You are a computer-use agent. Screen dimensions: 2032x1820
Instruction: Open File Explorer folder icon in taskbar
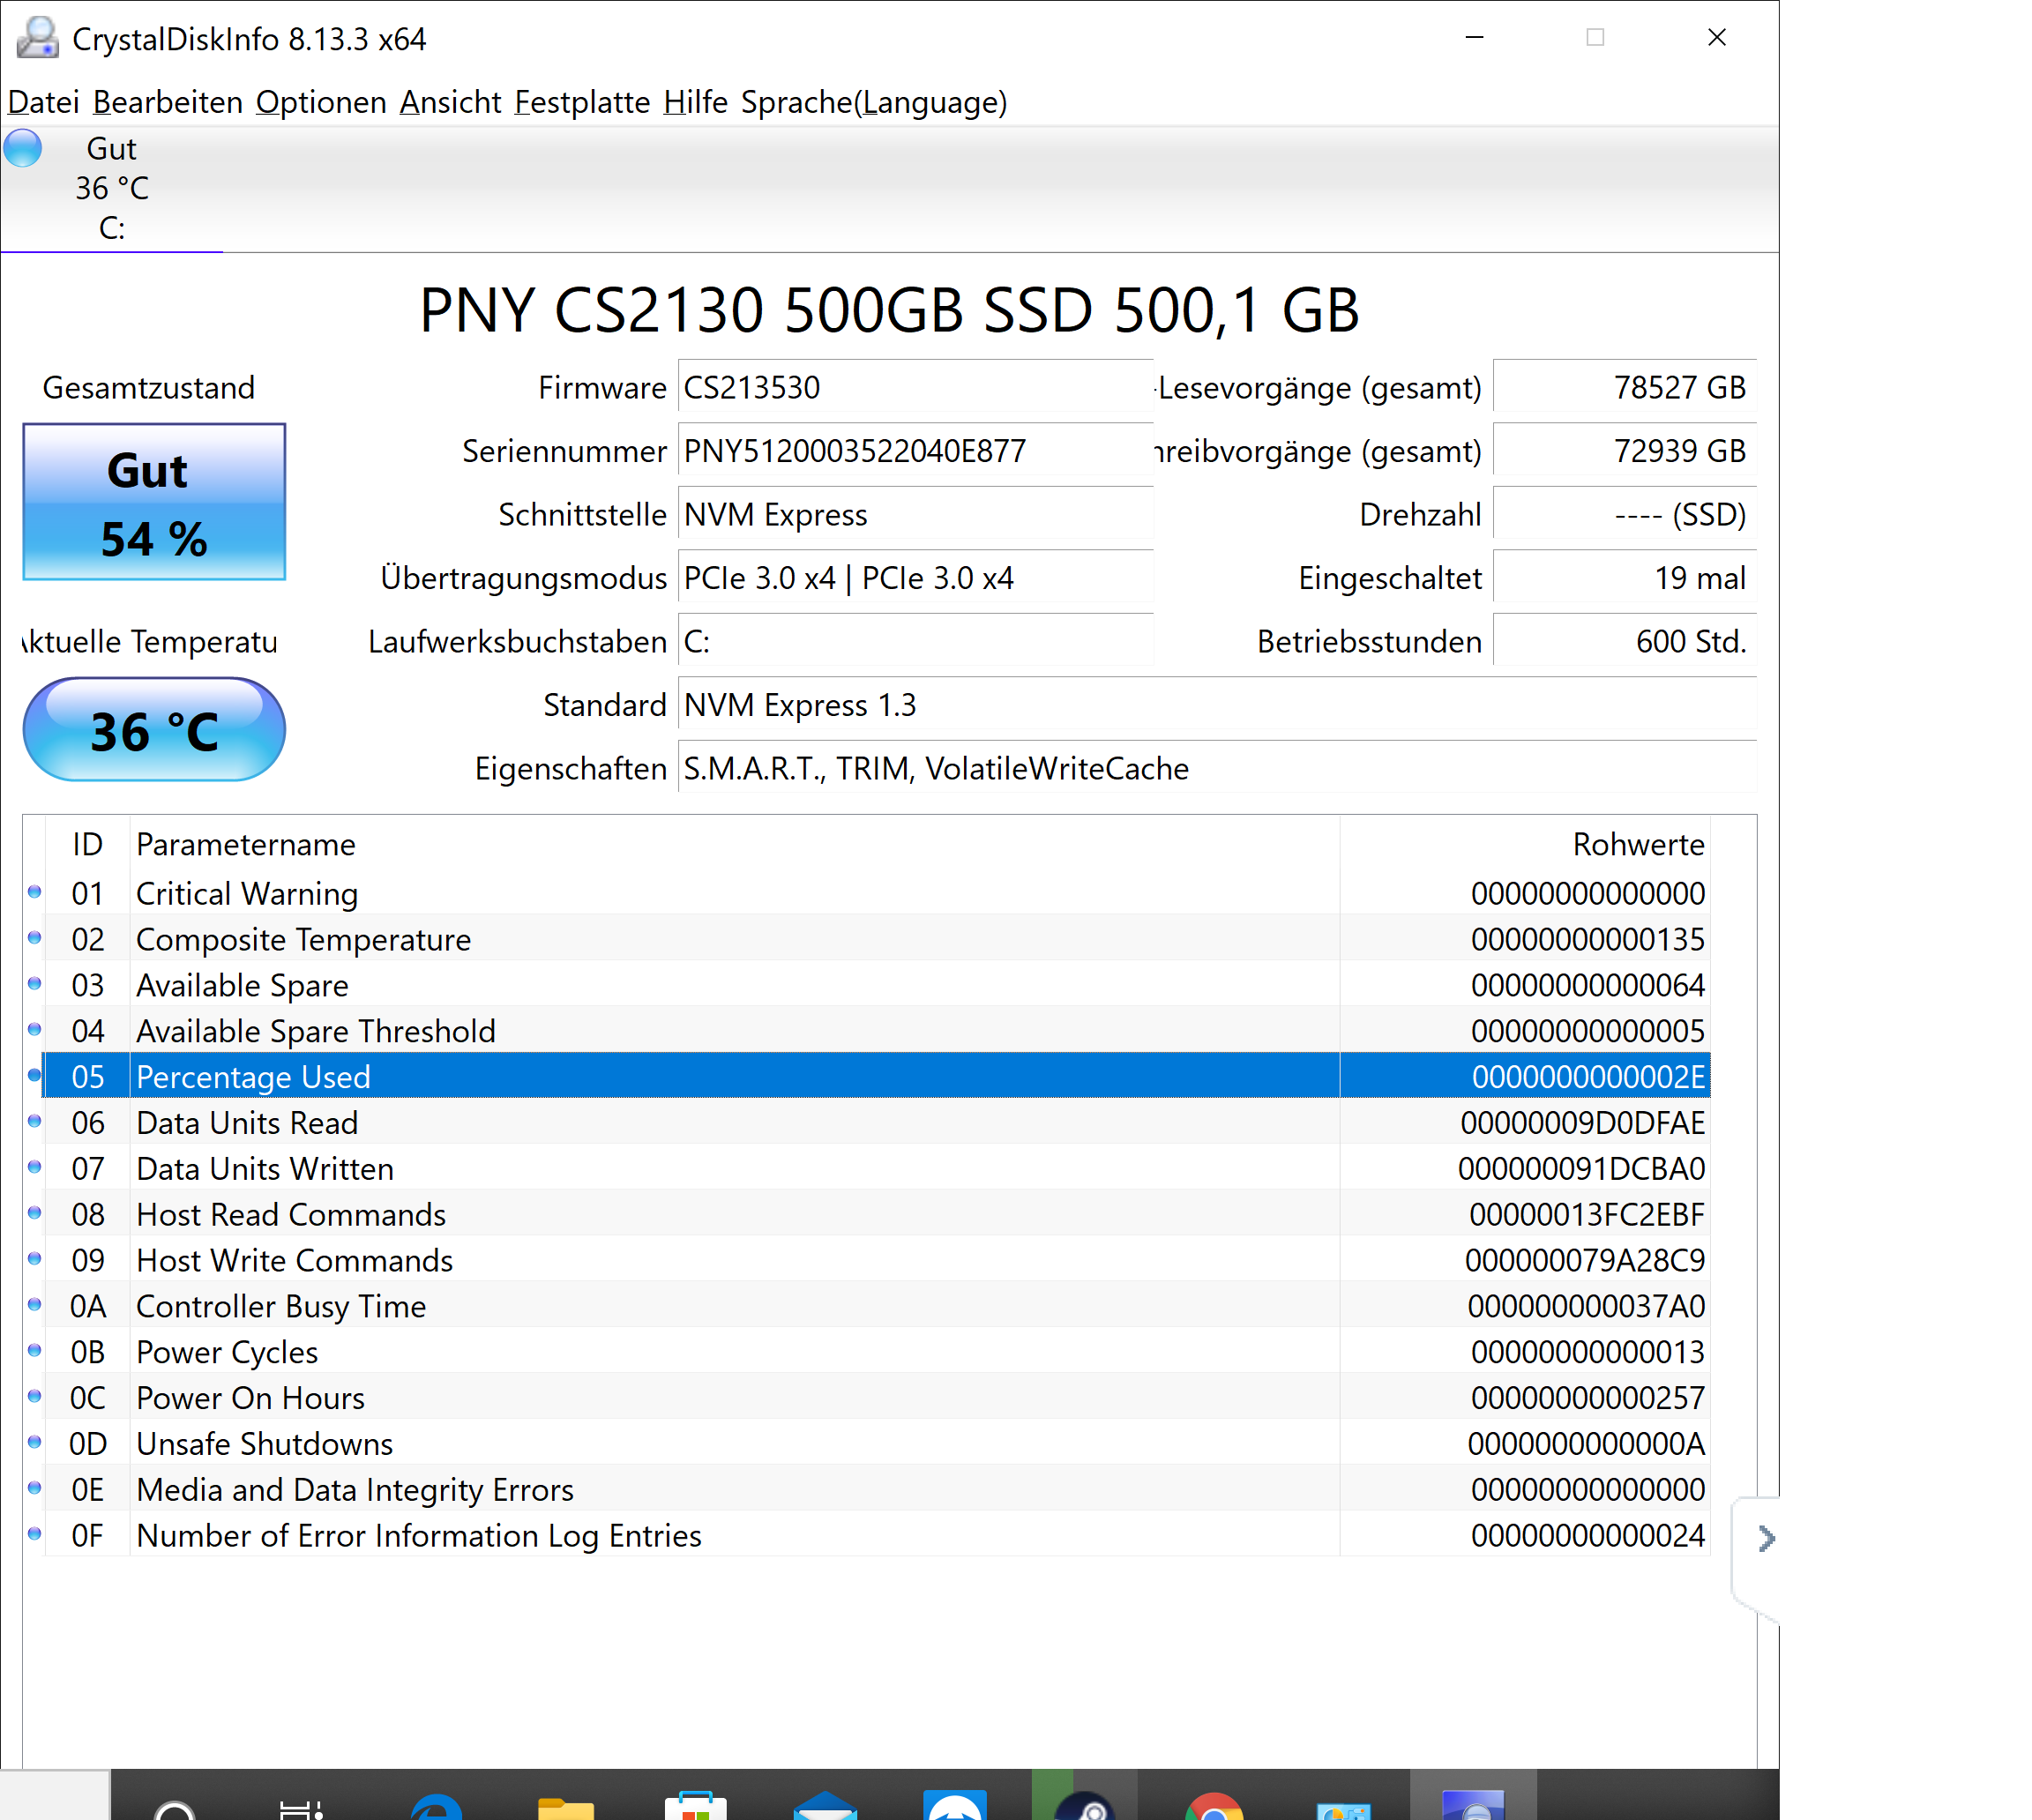[566, 1806]
